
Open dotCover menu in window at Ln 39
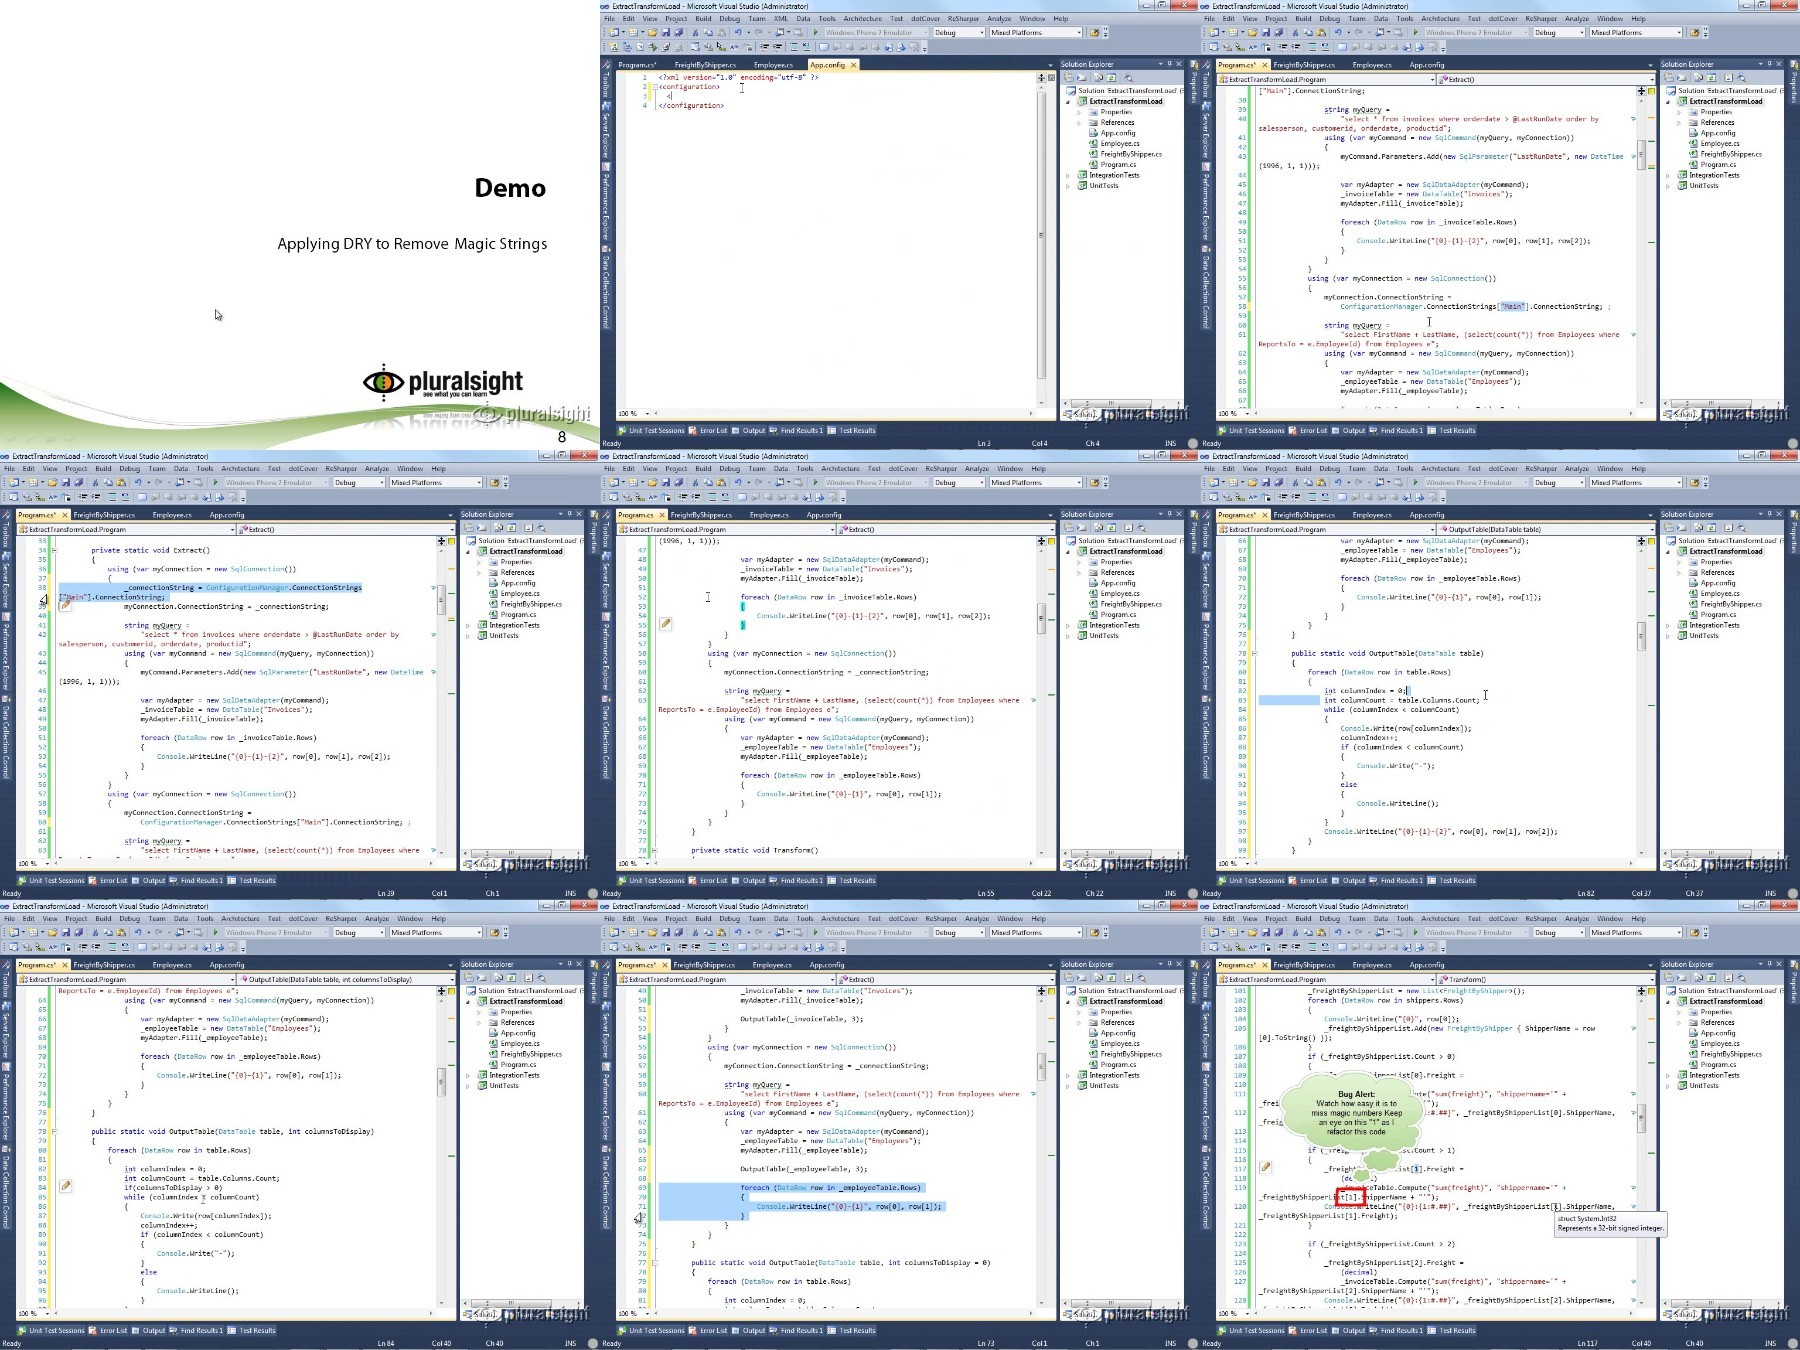point(303,468)
